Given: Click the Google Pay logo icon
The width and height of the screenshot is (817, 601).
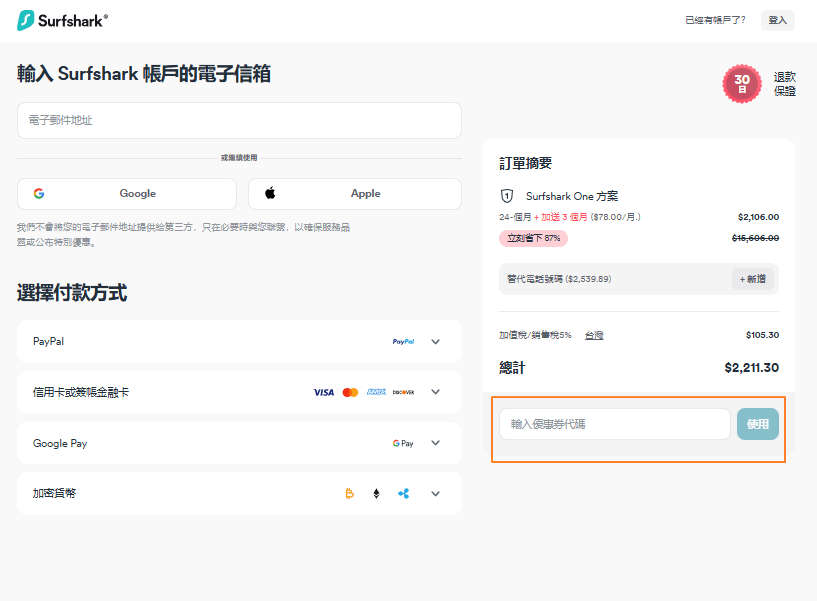Looking at the screenshot, I should point(403,443).
